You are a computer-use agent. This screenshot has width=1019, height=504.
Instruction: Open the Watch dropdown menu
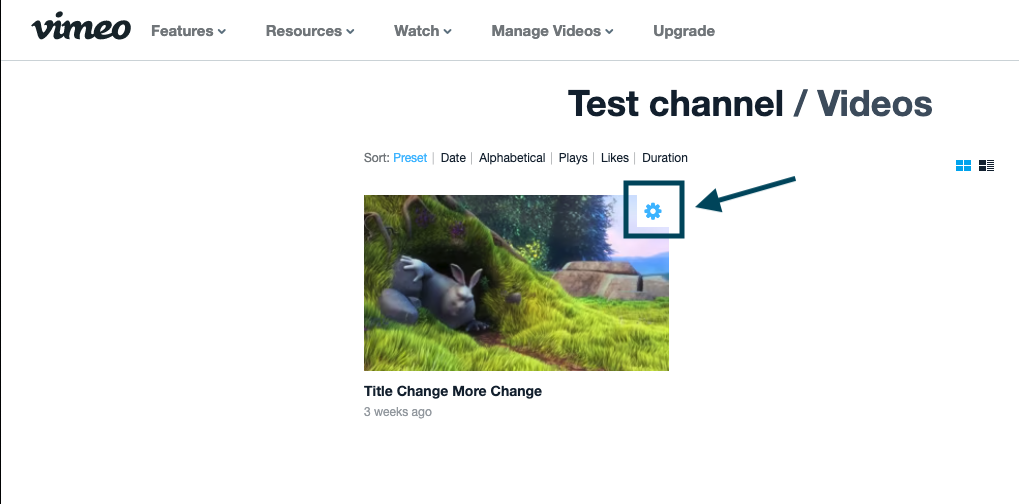[x=422, y=31]
